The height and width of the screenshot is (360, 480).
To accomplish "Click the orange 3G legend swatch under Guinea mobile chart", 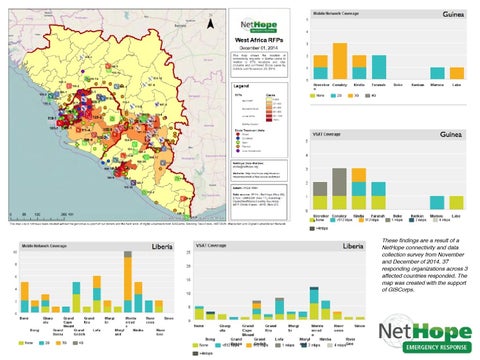I will [x=350, y=96].
